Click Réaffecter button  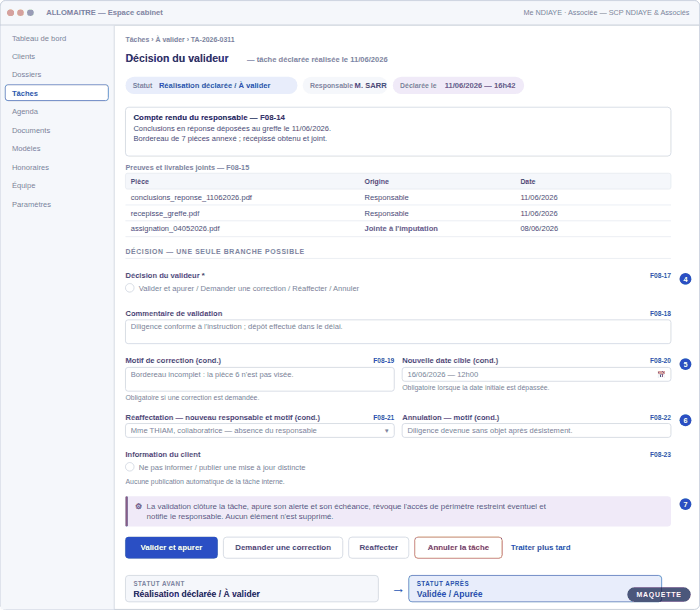coord(379,547)
